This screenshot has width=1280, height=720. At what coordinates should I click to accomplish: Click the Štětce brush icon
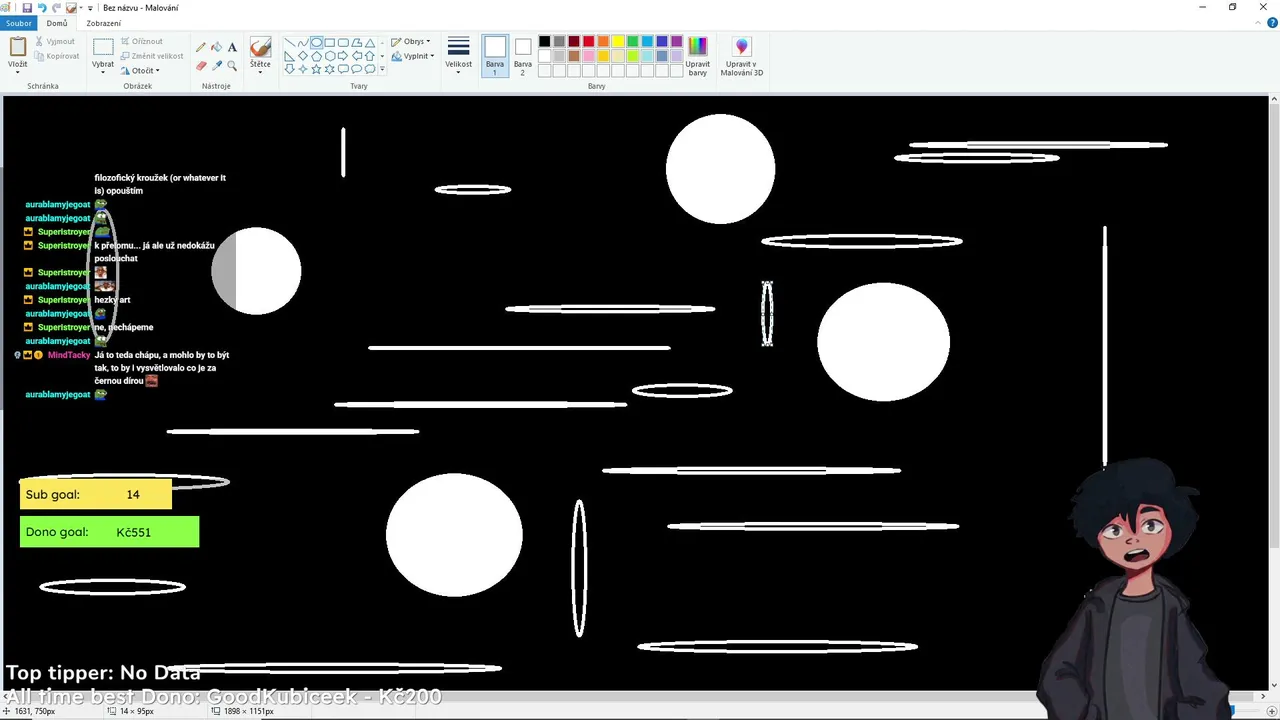[x=260, y=48]
